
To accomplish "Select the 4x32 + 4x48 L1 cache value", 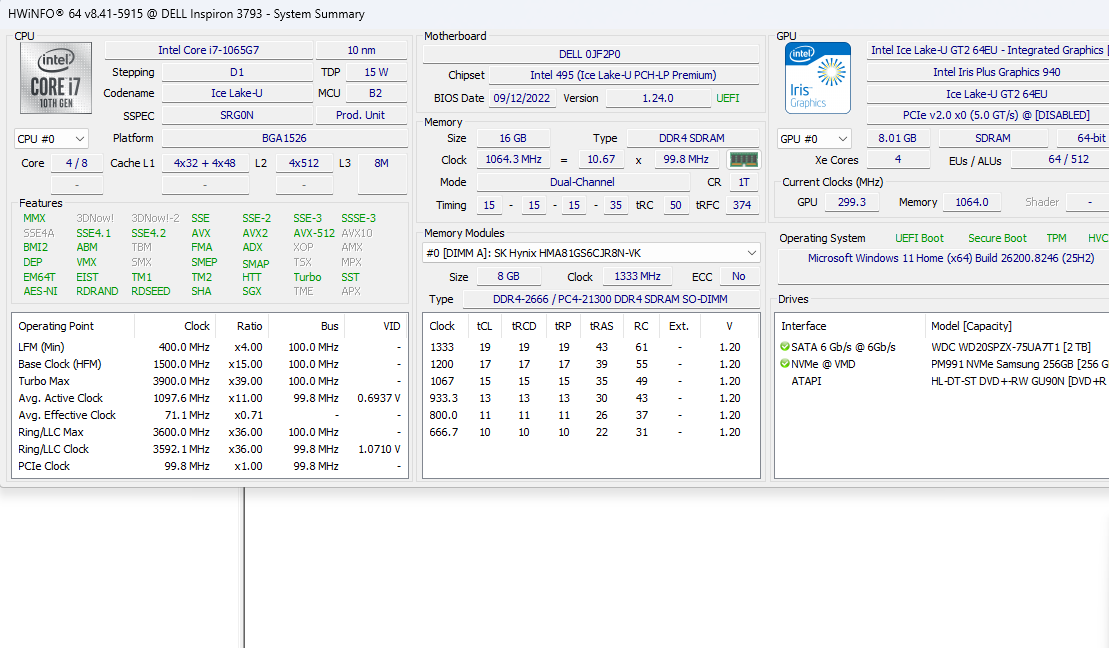I will [205, 163].
